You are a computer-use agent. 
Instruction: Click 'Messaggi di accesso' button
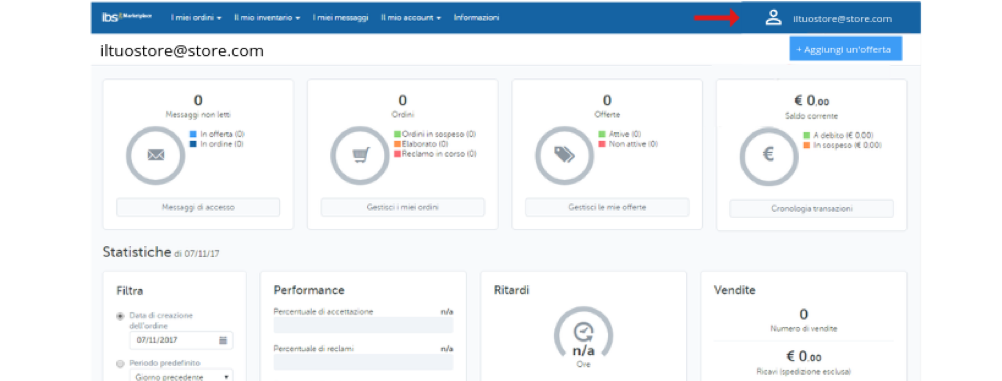pyautogui.click(x=198, y=208)
